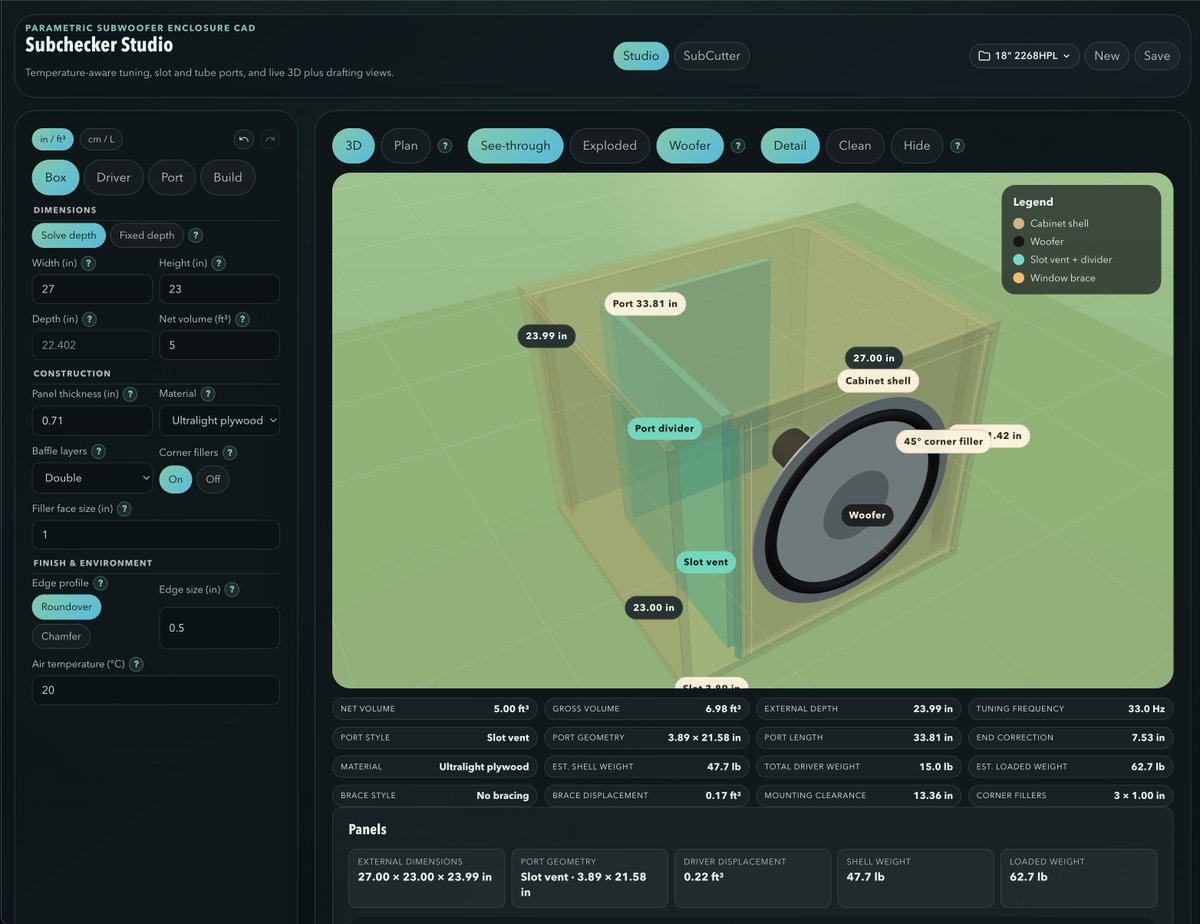Viewport: 1200px width, 924px height.
Task: Click the Save button
Action: point(1157,56)
